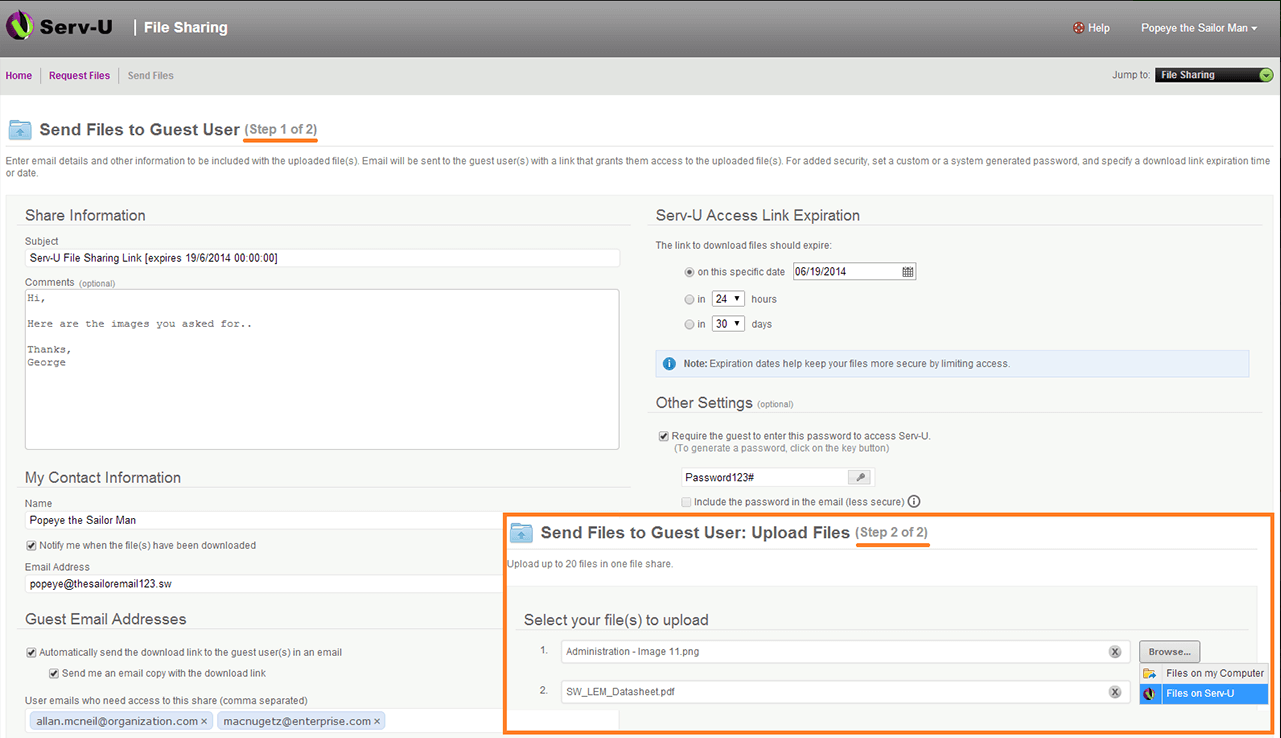1281x738 pixels.
Task: Open calendar picker next to expiration date
Action: click(x=908, y=272)
